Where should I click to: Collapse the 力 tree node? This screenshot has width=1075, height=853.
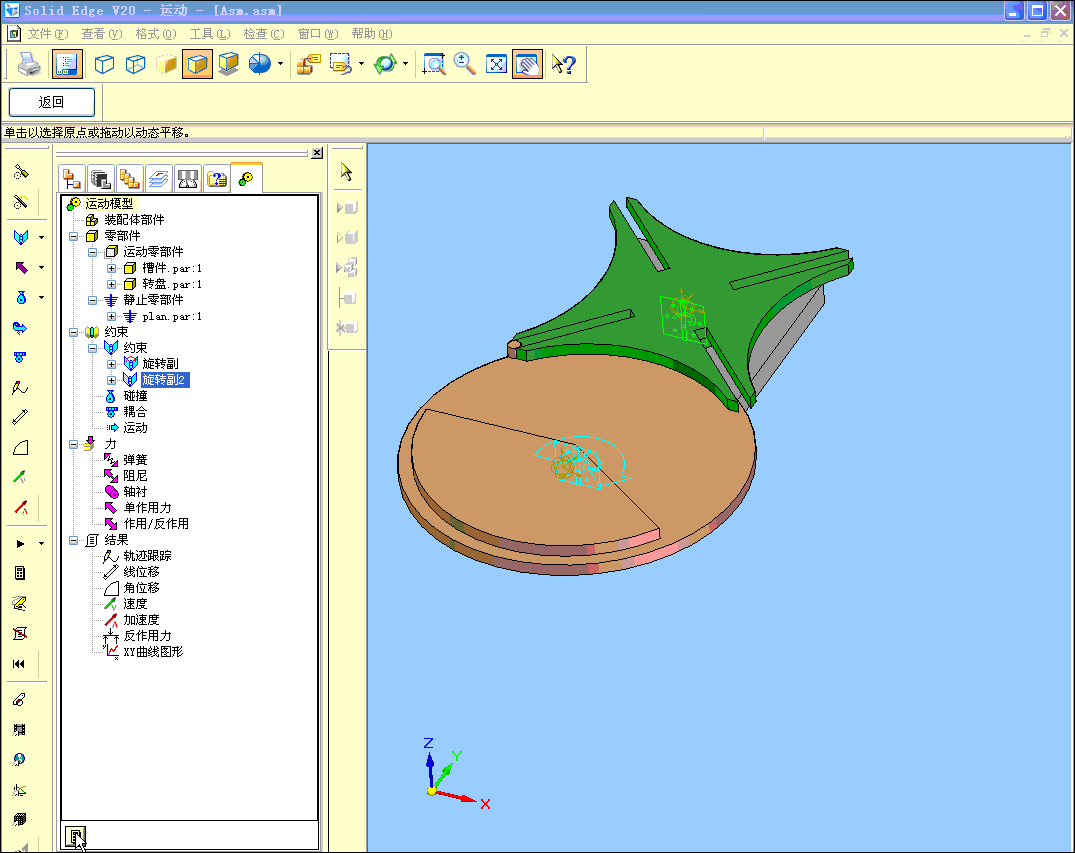click(x=73, y=444)
